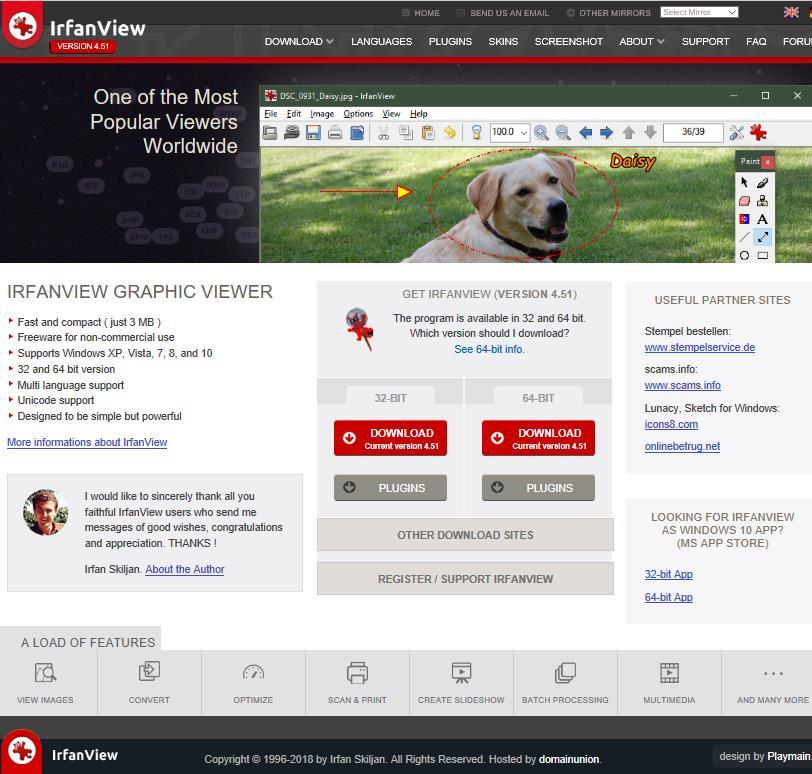Screen dimensions: 812x774
Task: Open the Edit menu
Action: coord(294,114)
